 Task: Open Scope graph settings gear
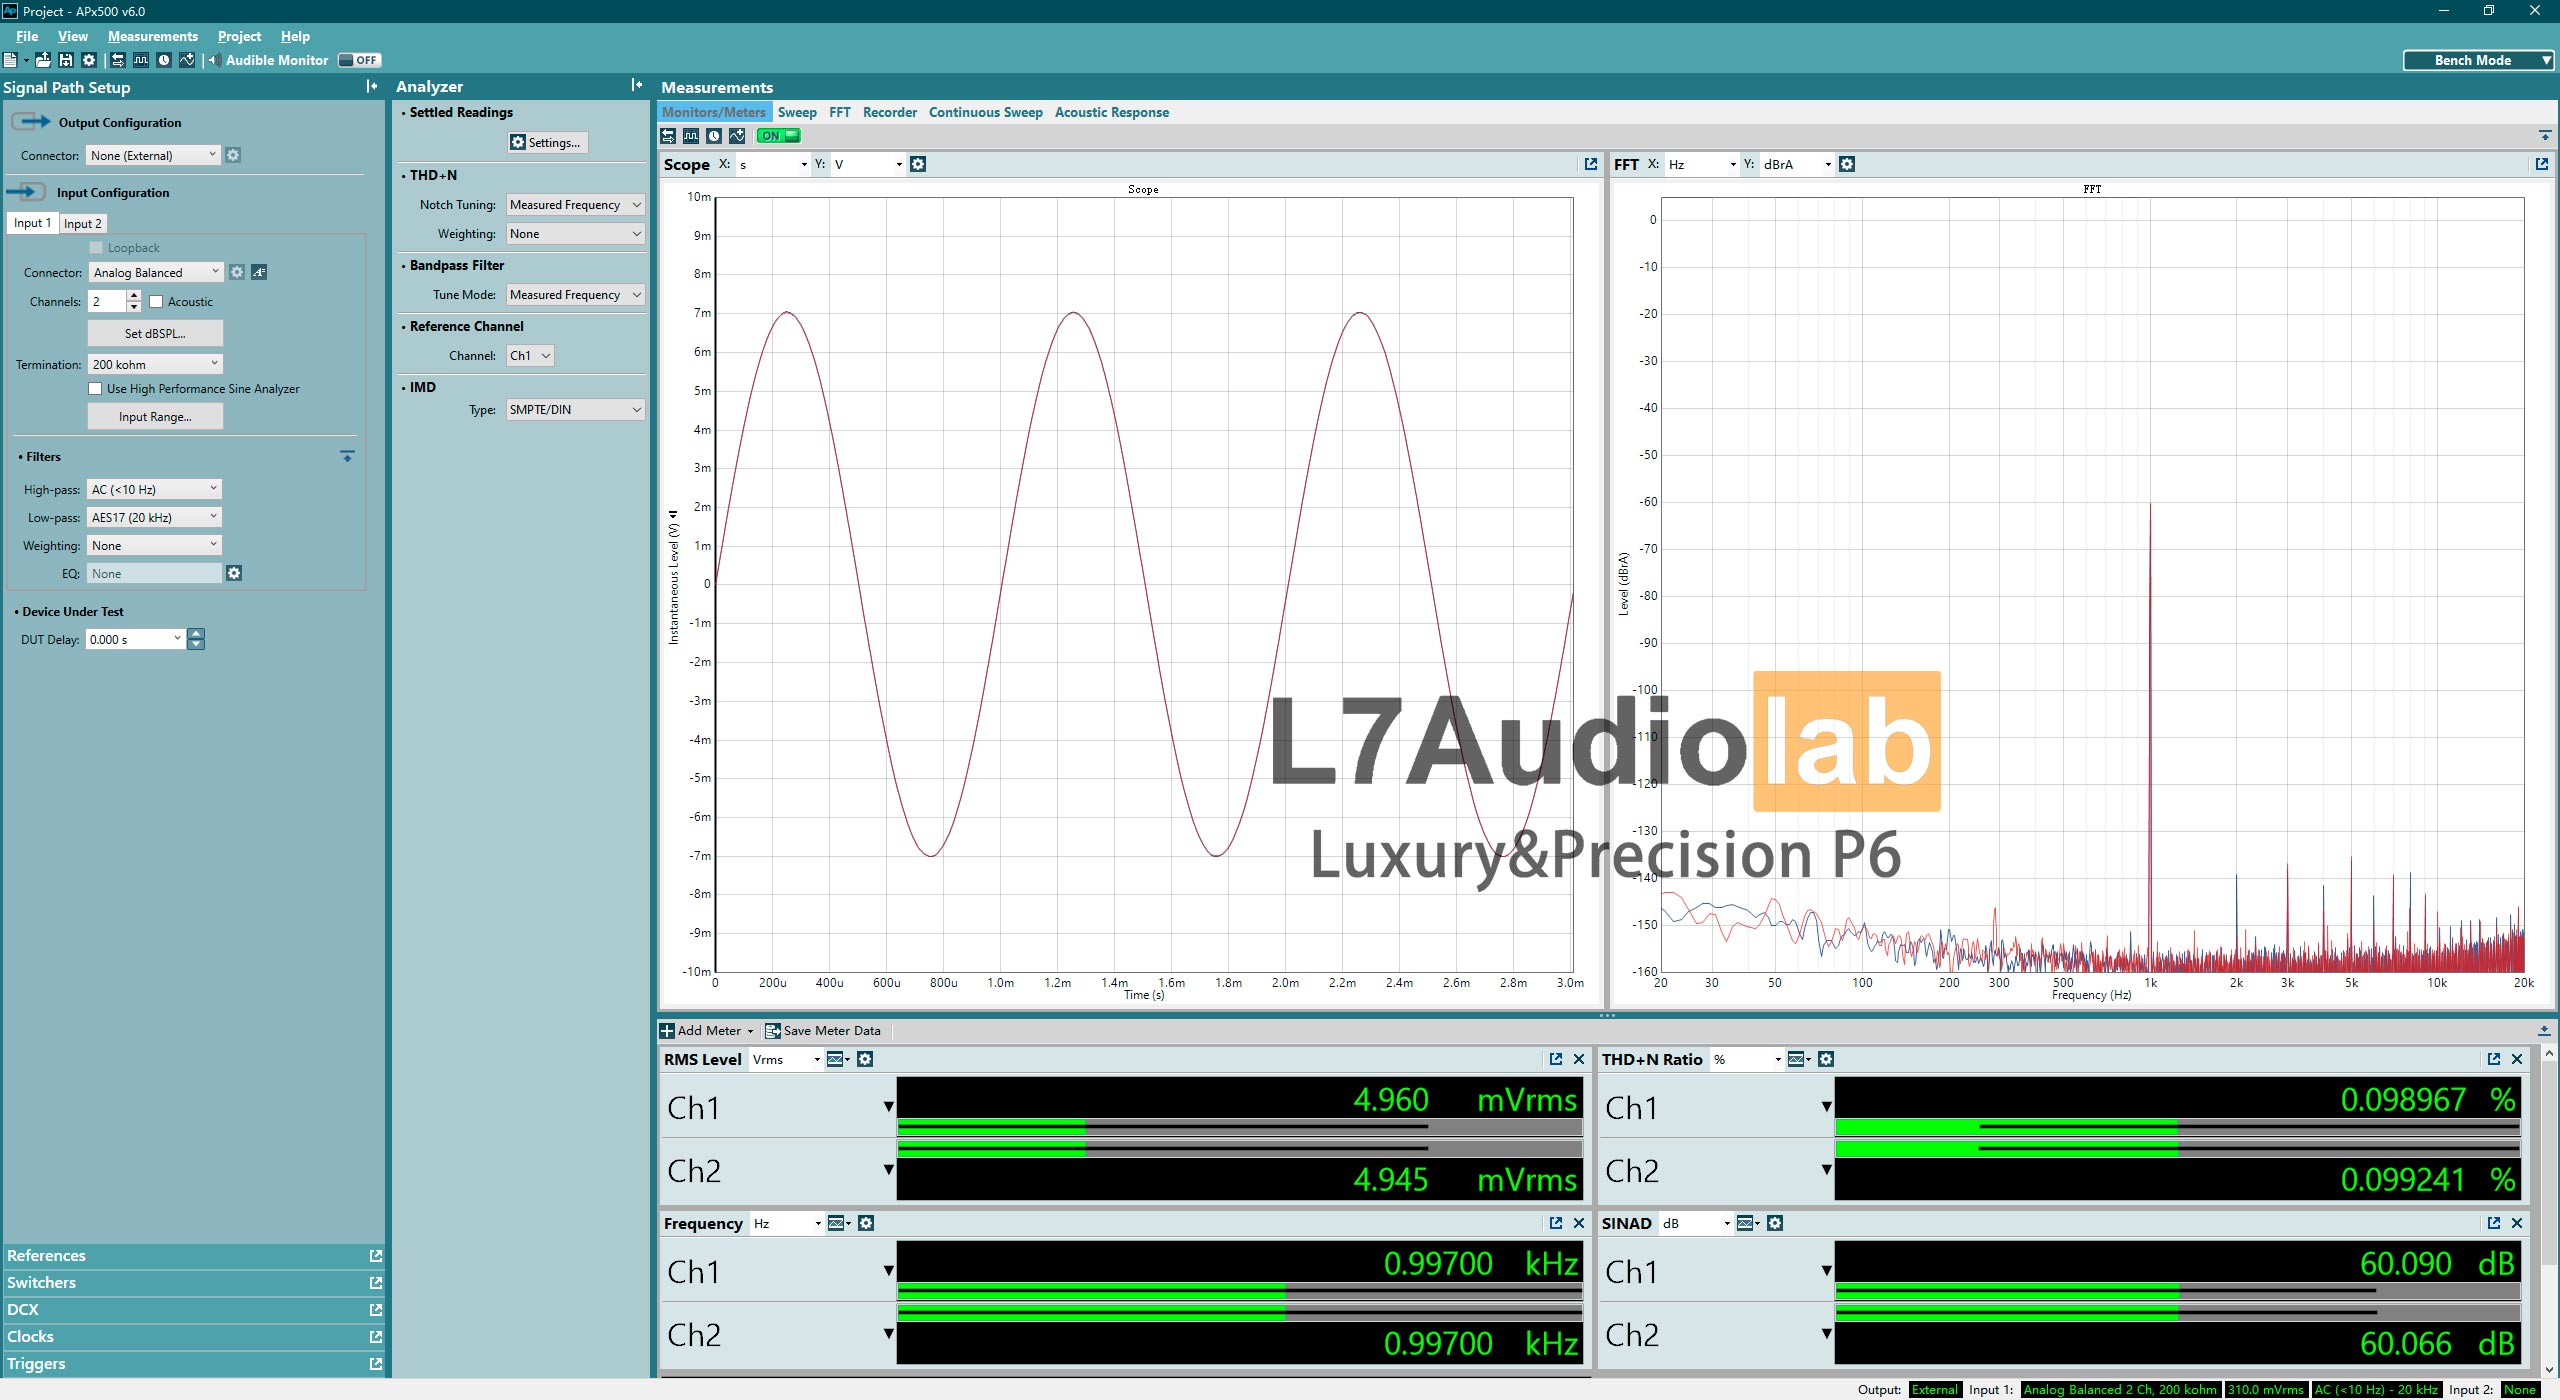[x=918, y=164]
